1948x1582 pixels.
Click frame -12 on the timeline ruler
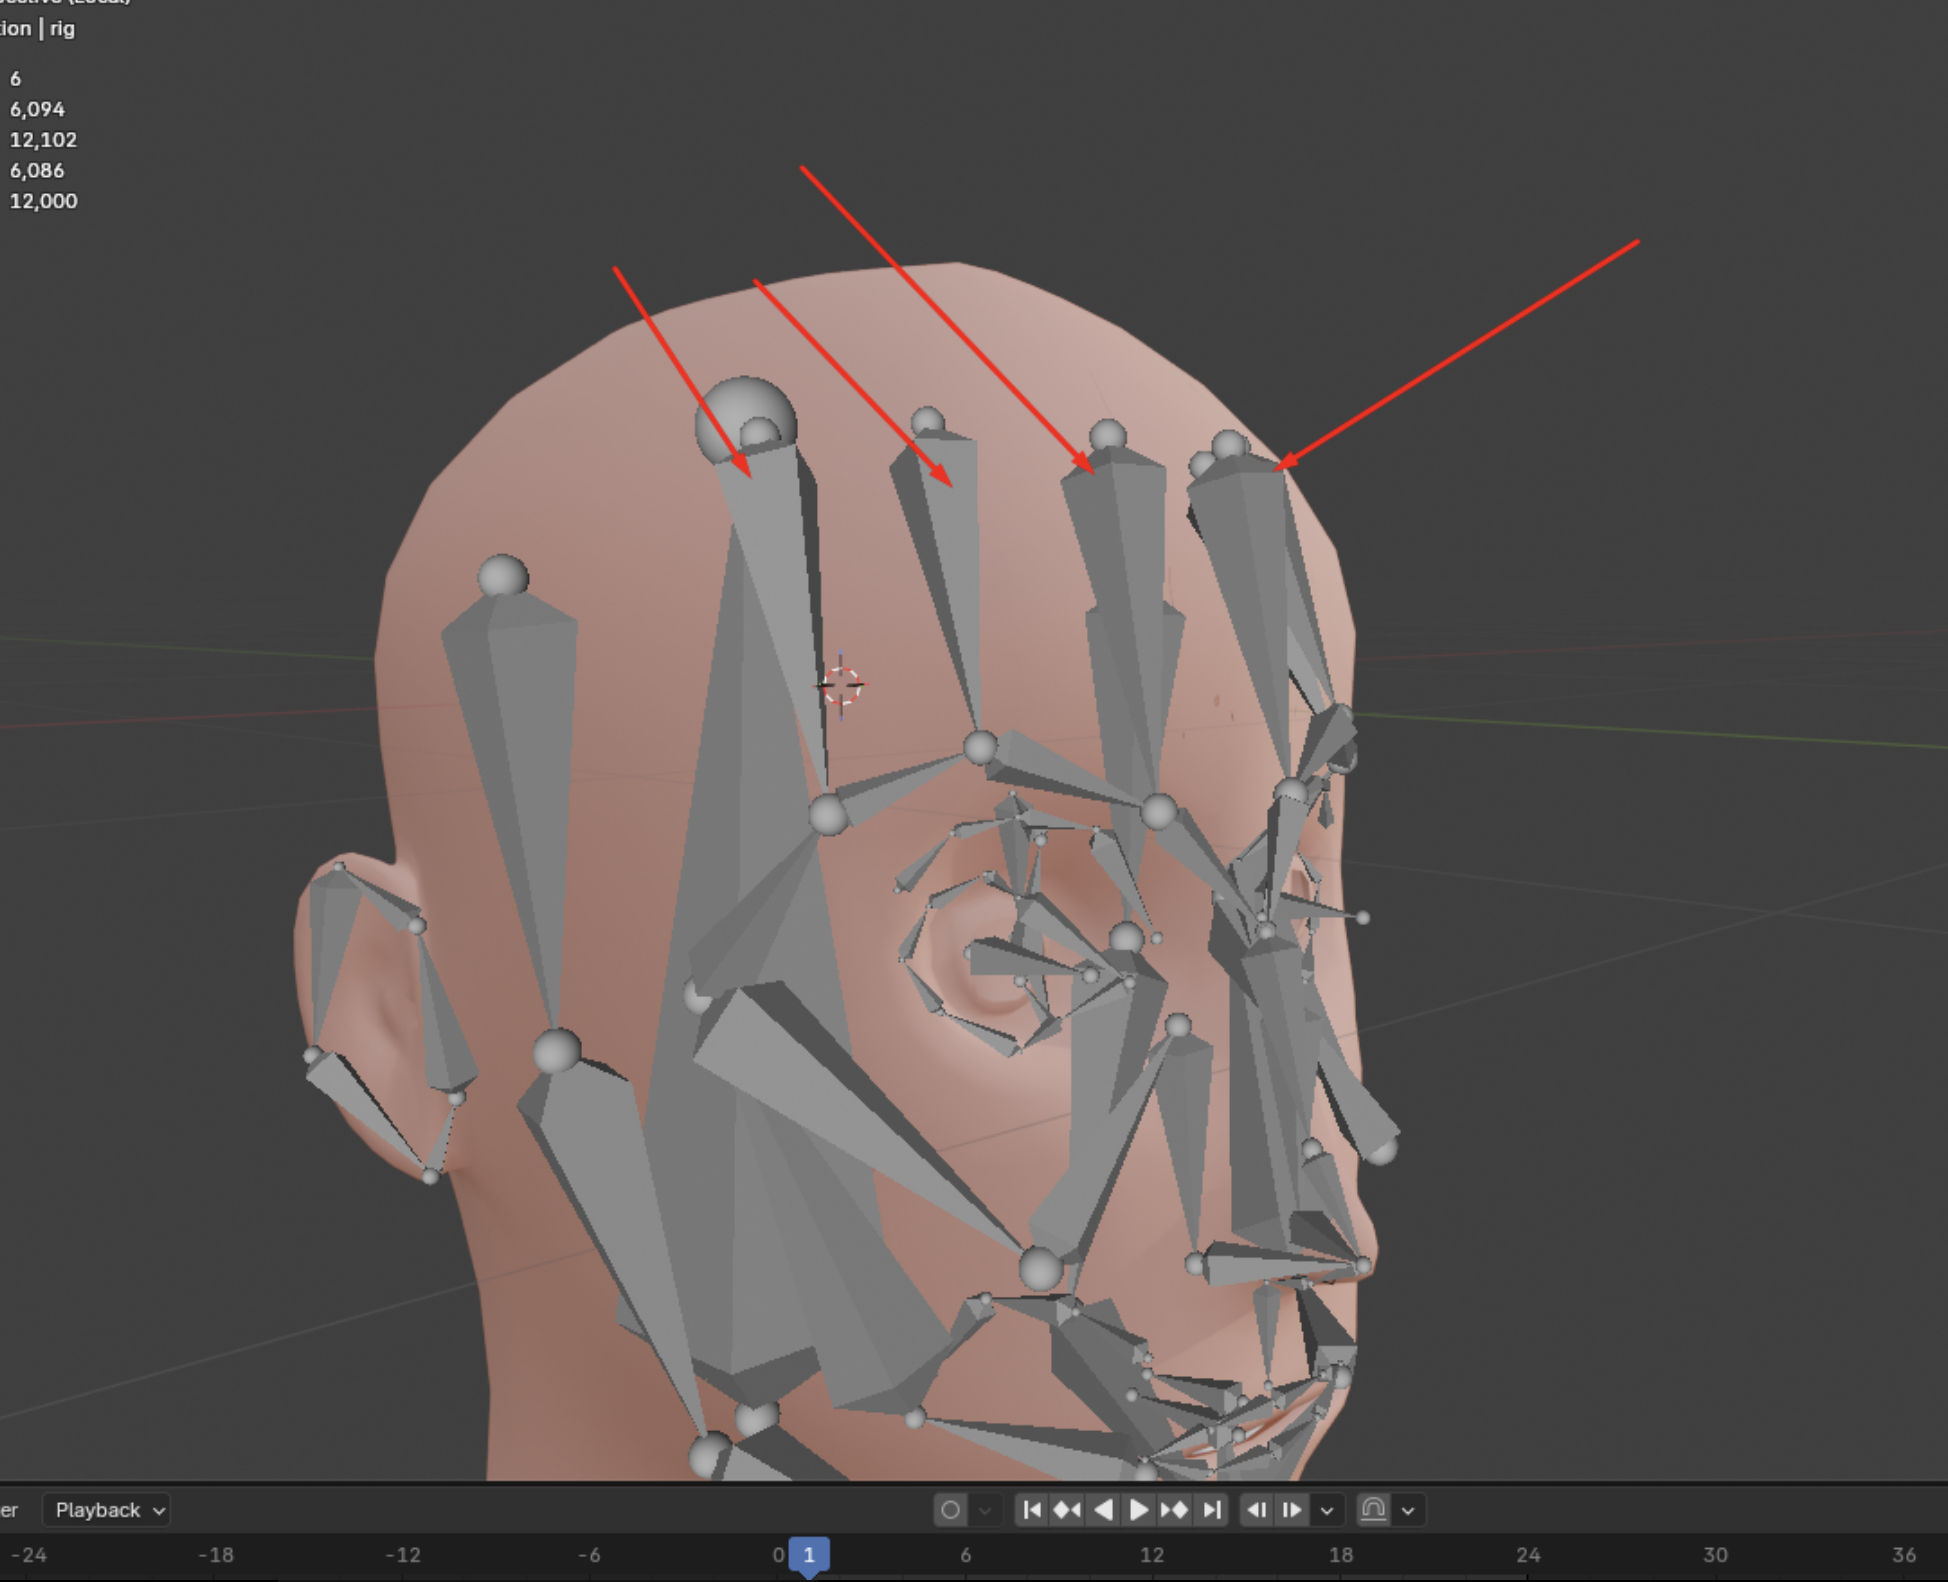point(403,1555)
